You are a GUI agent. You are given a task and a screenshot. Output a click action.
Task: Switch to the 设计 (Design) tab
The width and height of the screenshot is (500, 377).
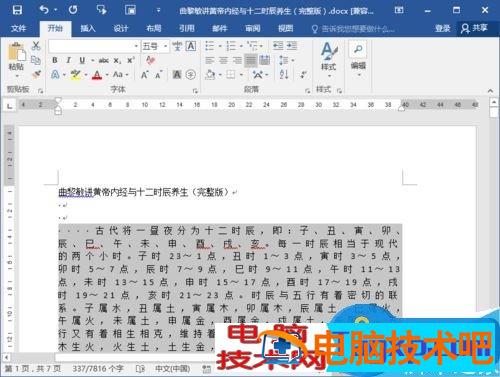121,28
